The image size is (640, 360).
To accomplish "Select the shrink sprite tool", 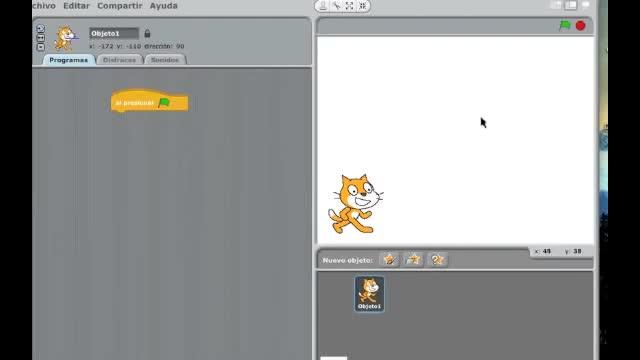I will [363, 6].
